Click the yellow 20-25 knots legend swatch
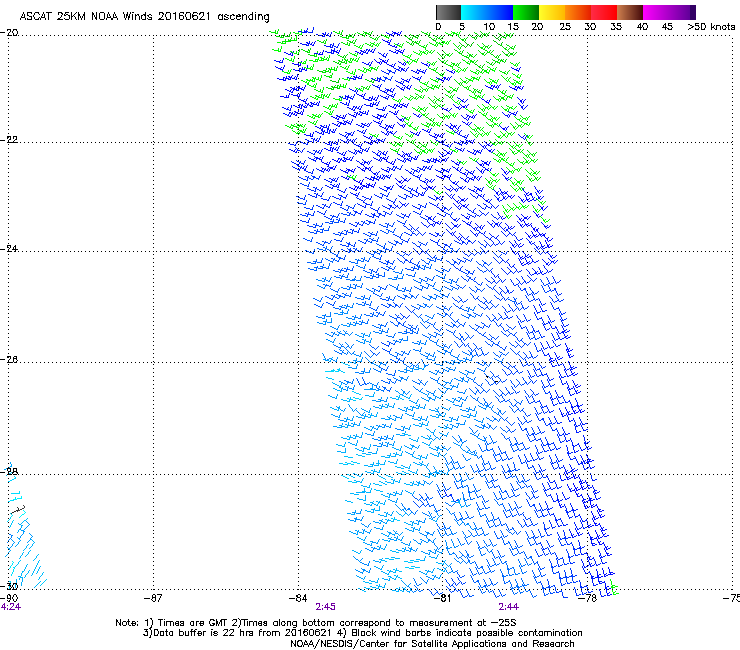Screen dimensions: 740x650 click(552, 12)
